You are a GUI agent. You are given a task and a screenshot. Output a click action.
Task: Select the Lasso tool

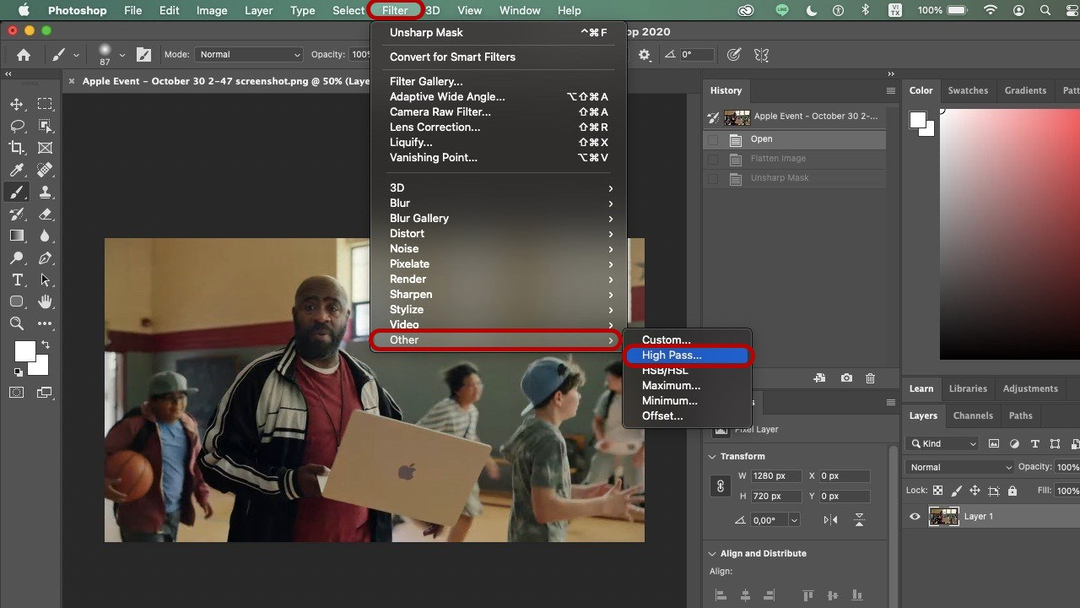point(17,126)
